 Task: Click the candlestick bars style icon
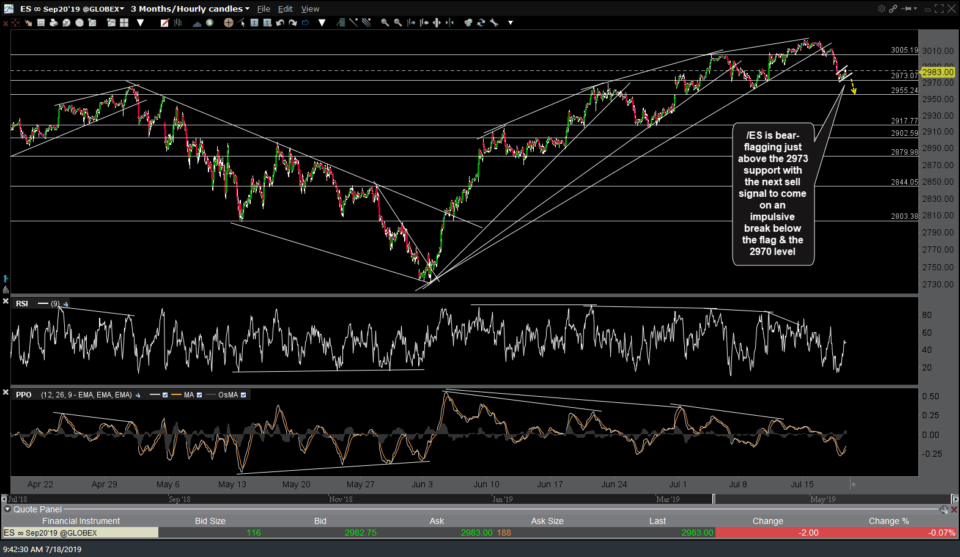point(178,23)
